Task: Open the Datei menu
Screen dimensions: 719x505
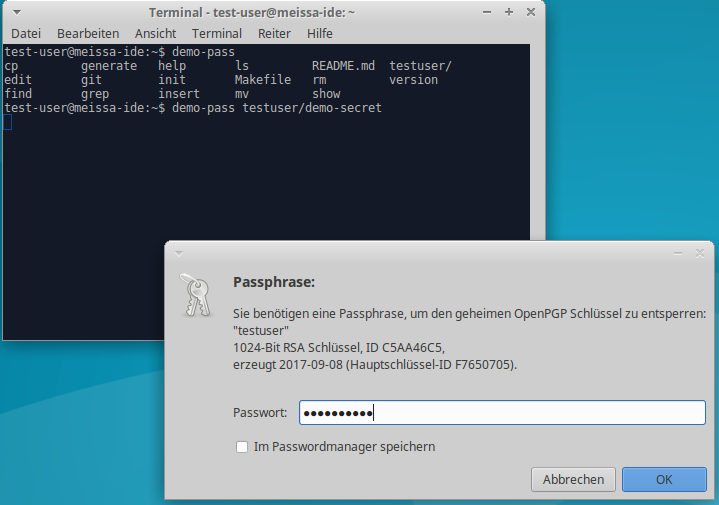Action: click(26, 33)
